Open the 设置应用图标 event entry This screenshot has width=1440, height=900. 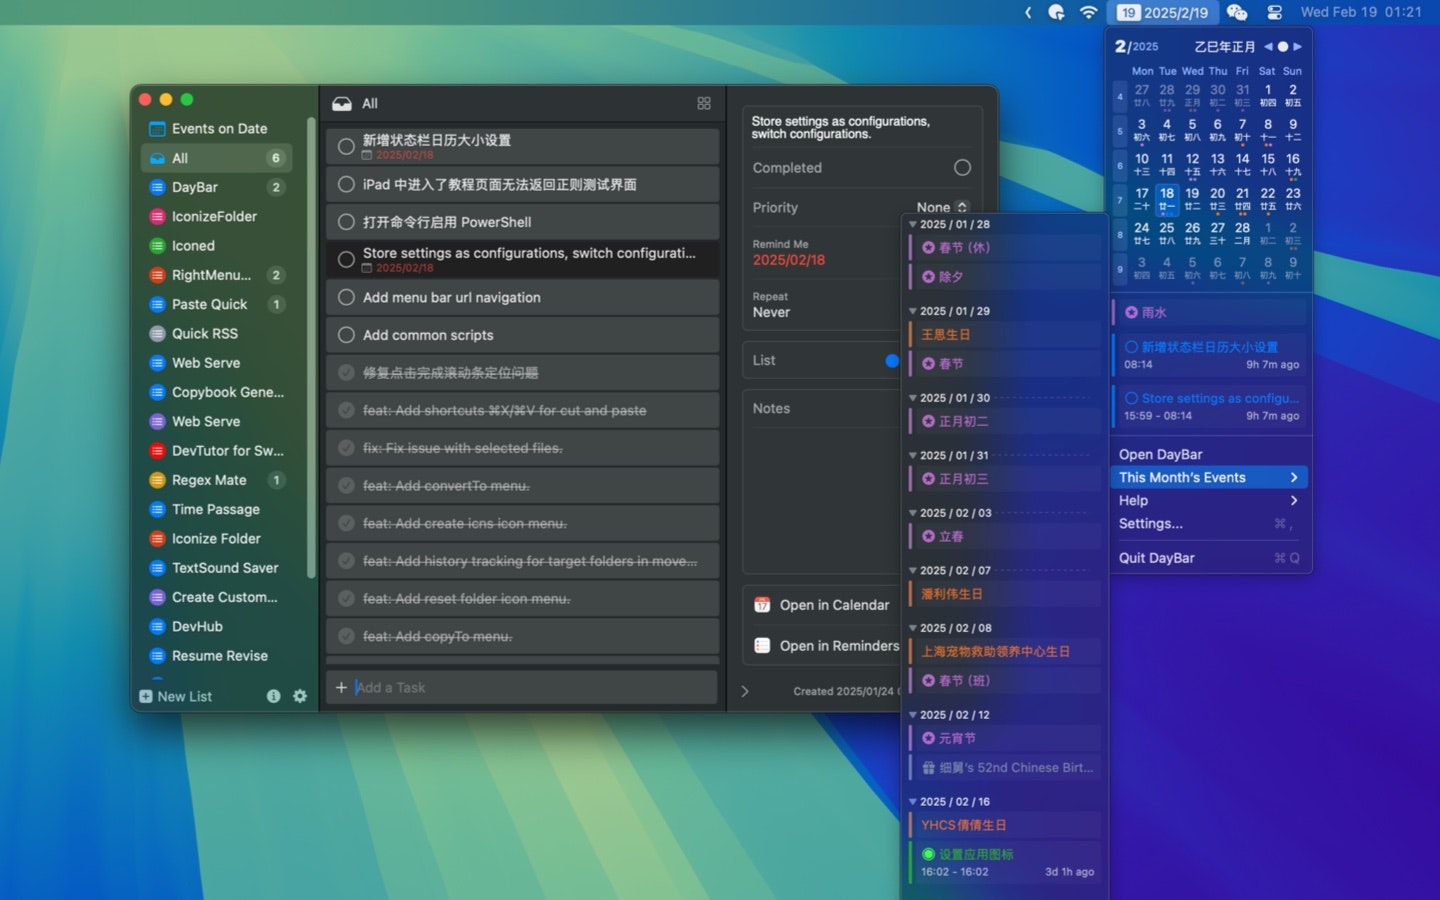(x=1005, y=862)
